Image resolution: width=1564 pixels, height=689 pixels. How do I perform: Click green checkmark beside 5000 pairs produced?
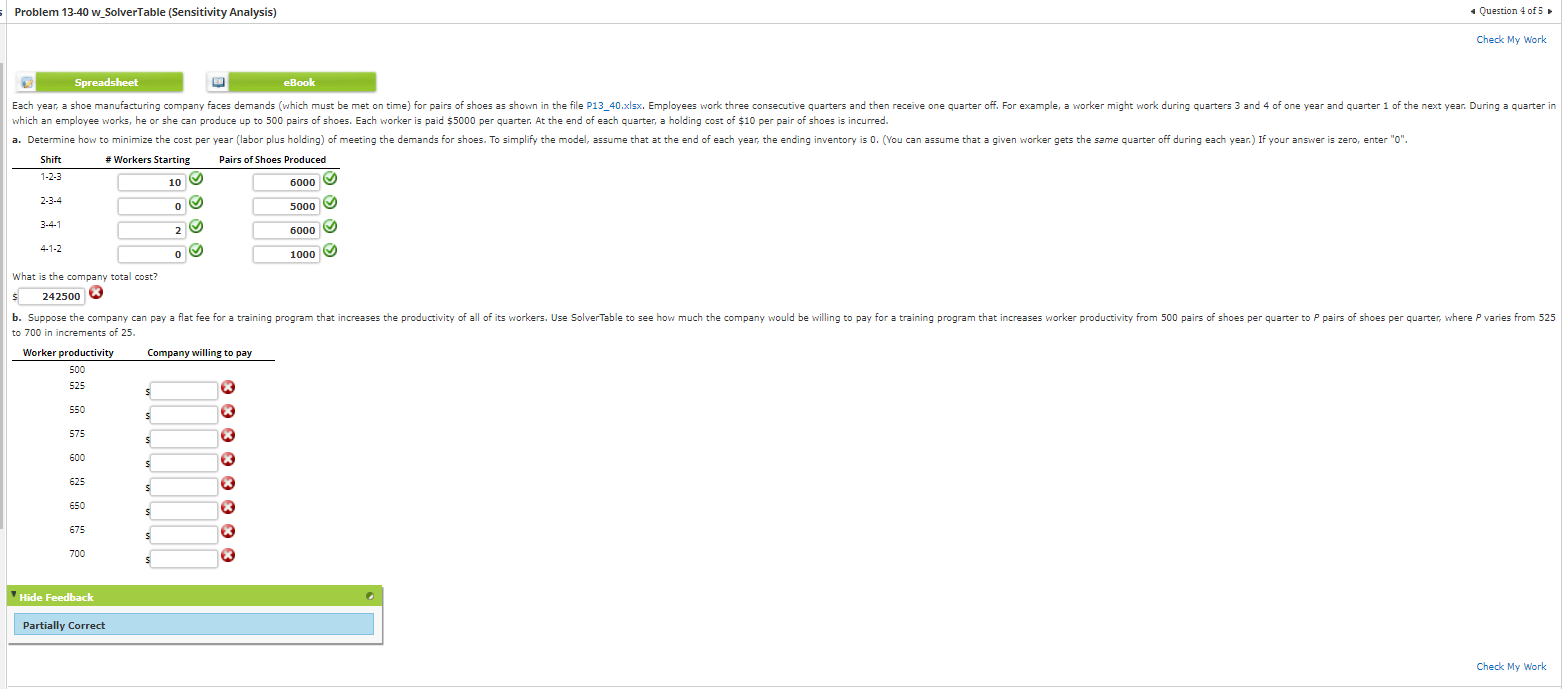click(x=330, y=203)
